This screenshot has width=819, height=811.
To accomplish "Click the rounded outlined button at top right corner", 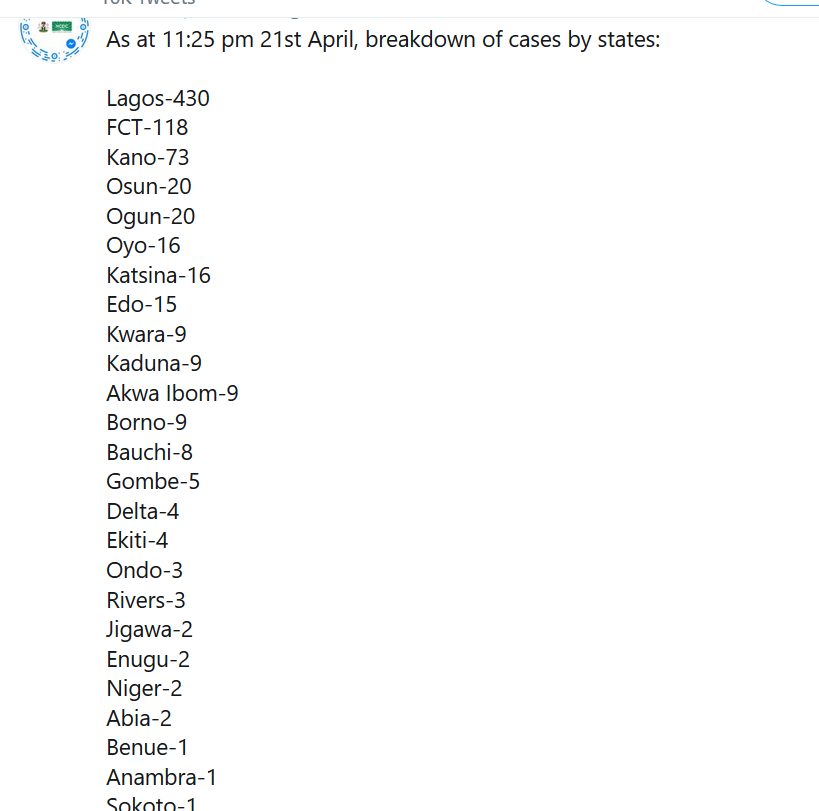I will pos(790,3).
